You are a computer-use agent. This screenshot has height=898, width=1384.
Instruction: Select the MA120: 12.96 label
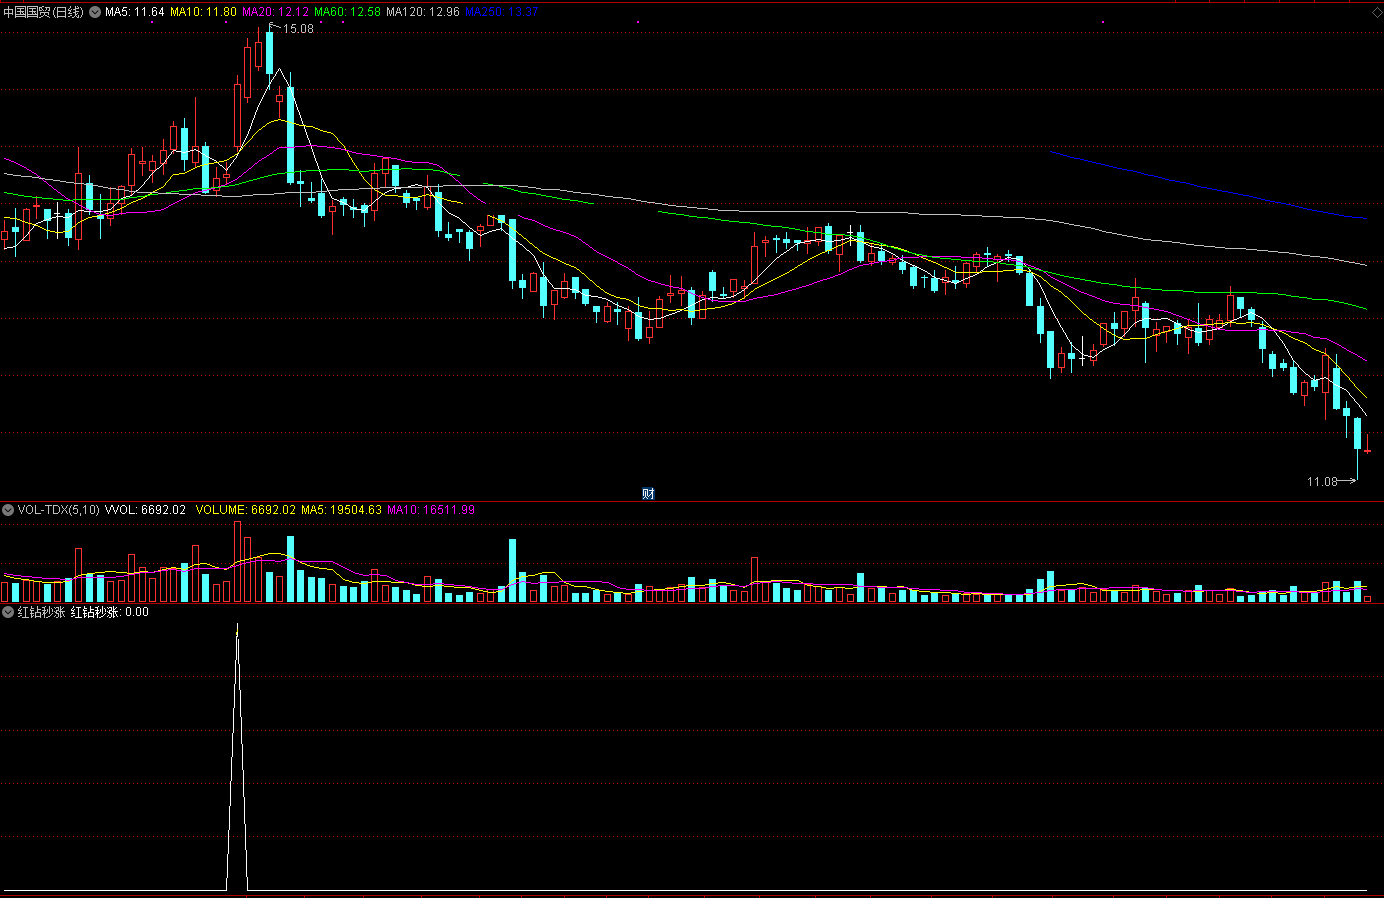(423, 12)
